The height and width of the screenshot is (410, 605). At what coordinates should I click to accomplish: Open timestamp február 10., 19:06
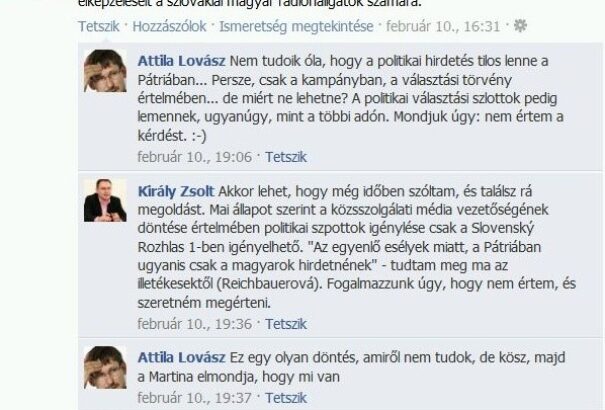point(195,157)
